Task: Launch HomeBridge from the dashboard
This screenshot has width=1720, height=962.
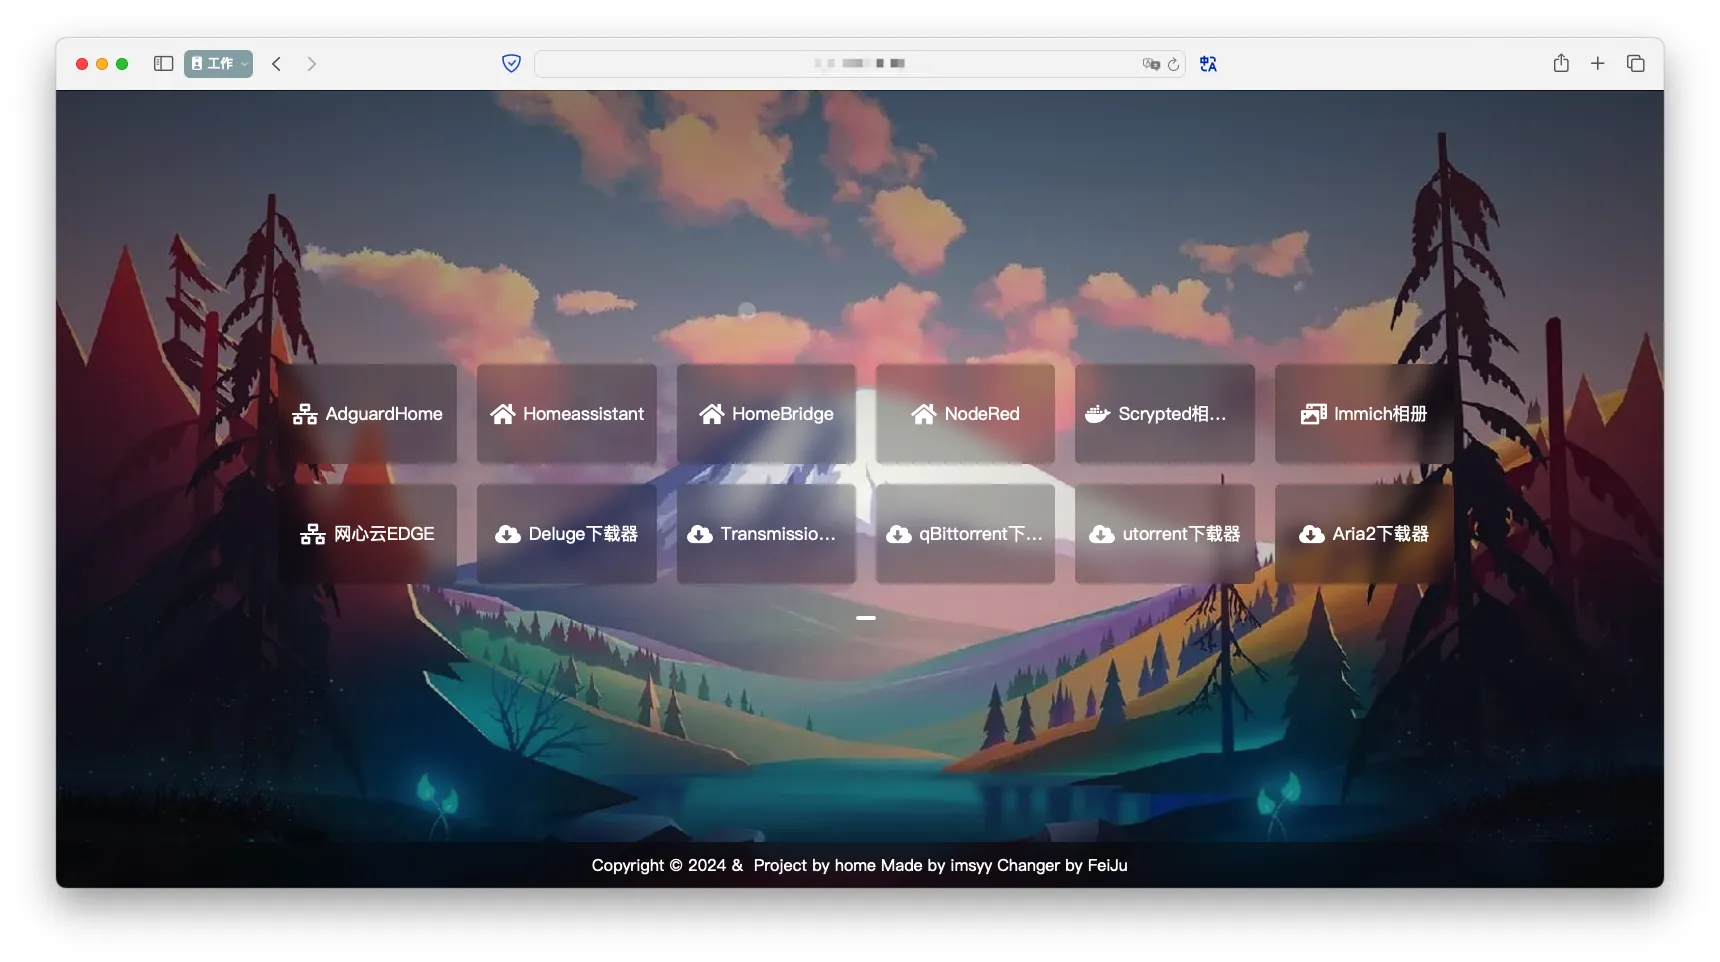Action: pos(766,414)
